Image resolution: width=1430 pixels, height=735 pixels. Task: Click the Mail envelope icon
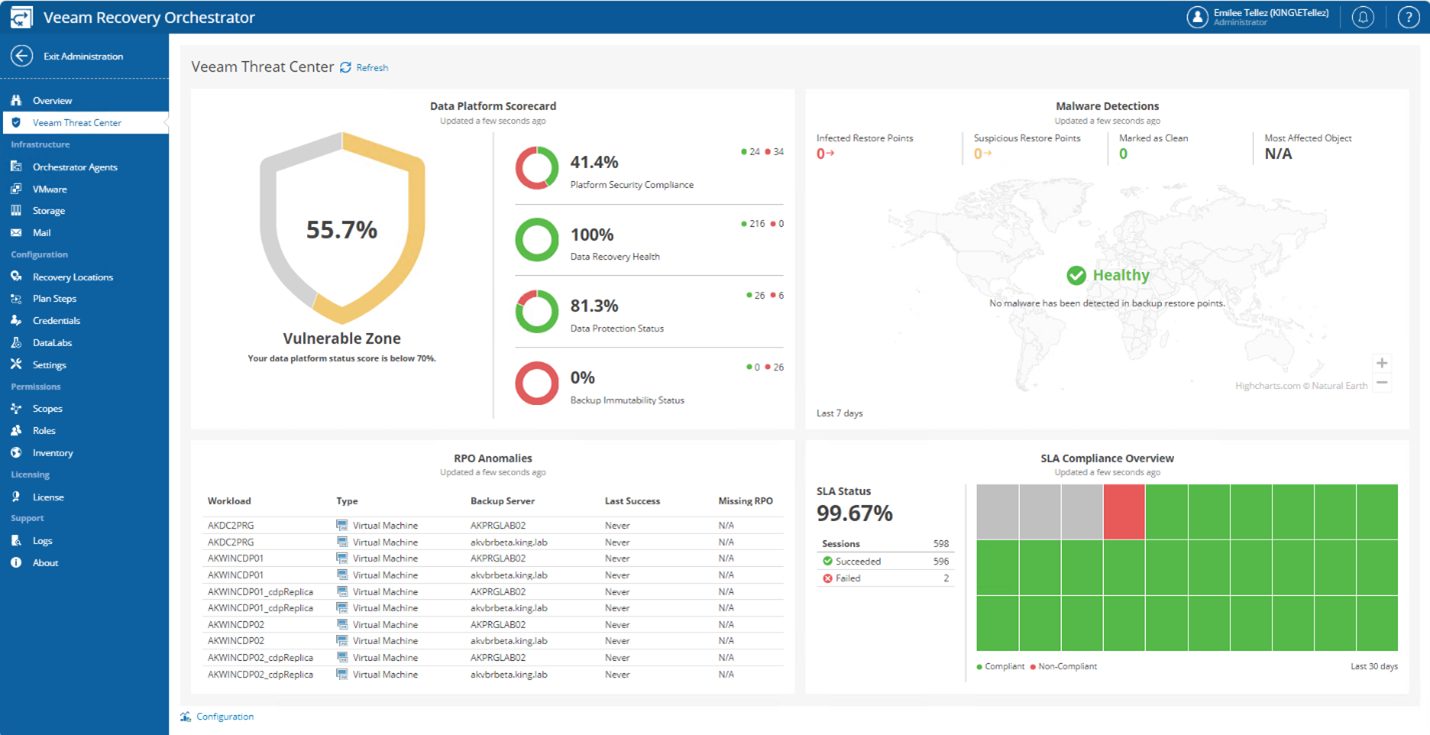(16, 232)
